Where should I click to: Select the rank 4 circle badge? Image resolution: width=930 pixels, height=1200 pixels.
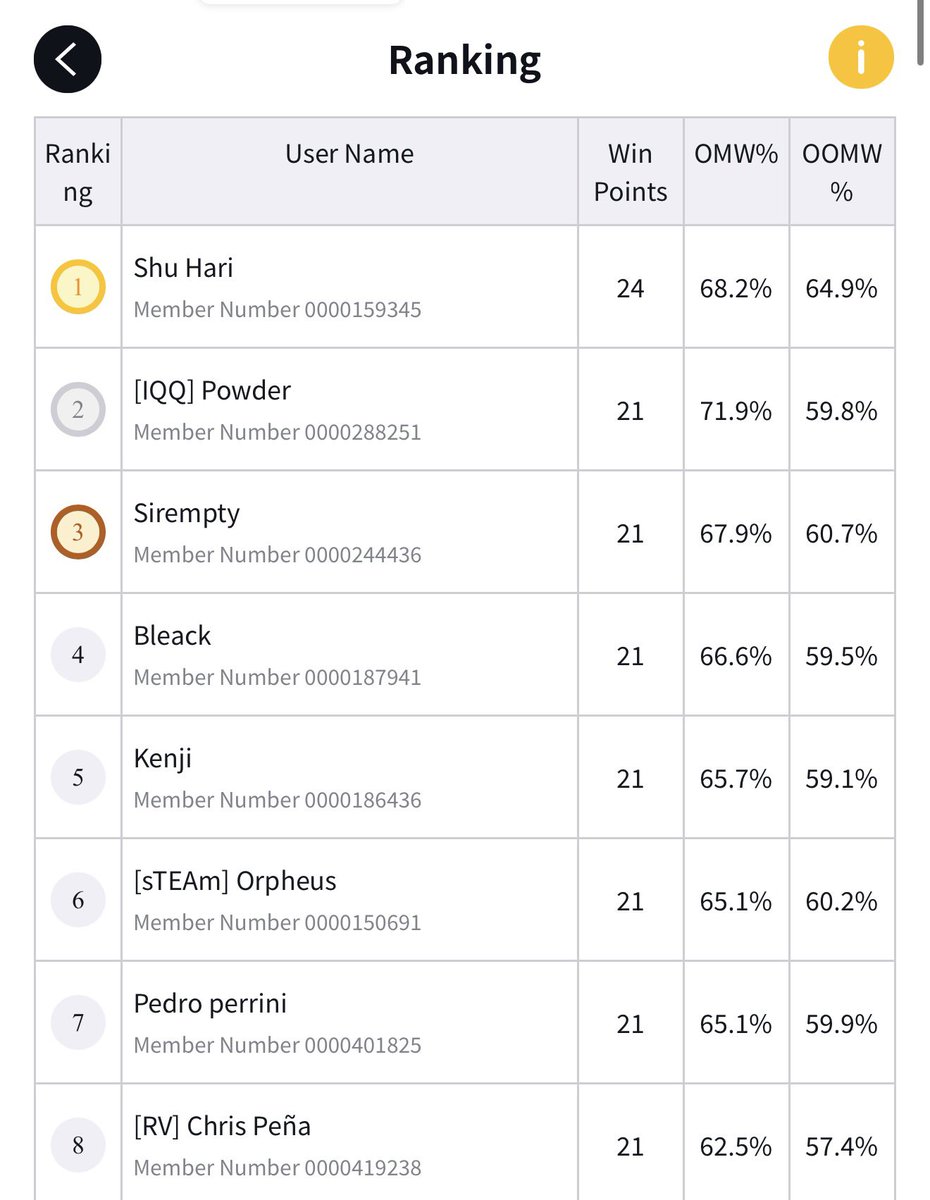pos(78,655)
